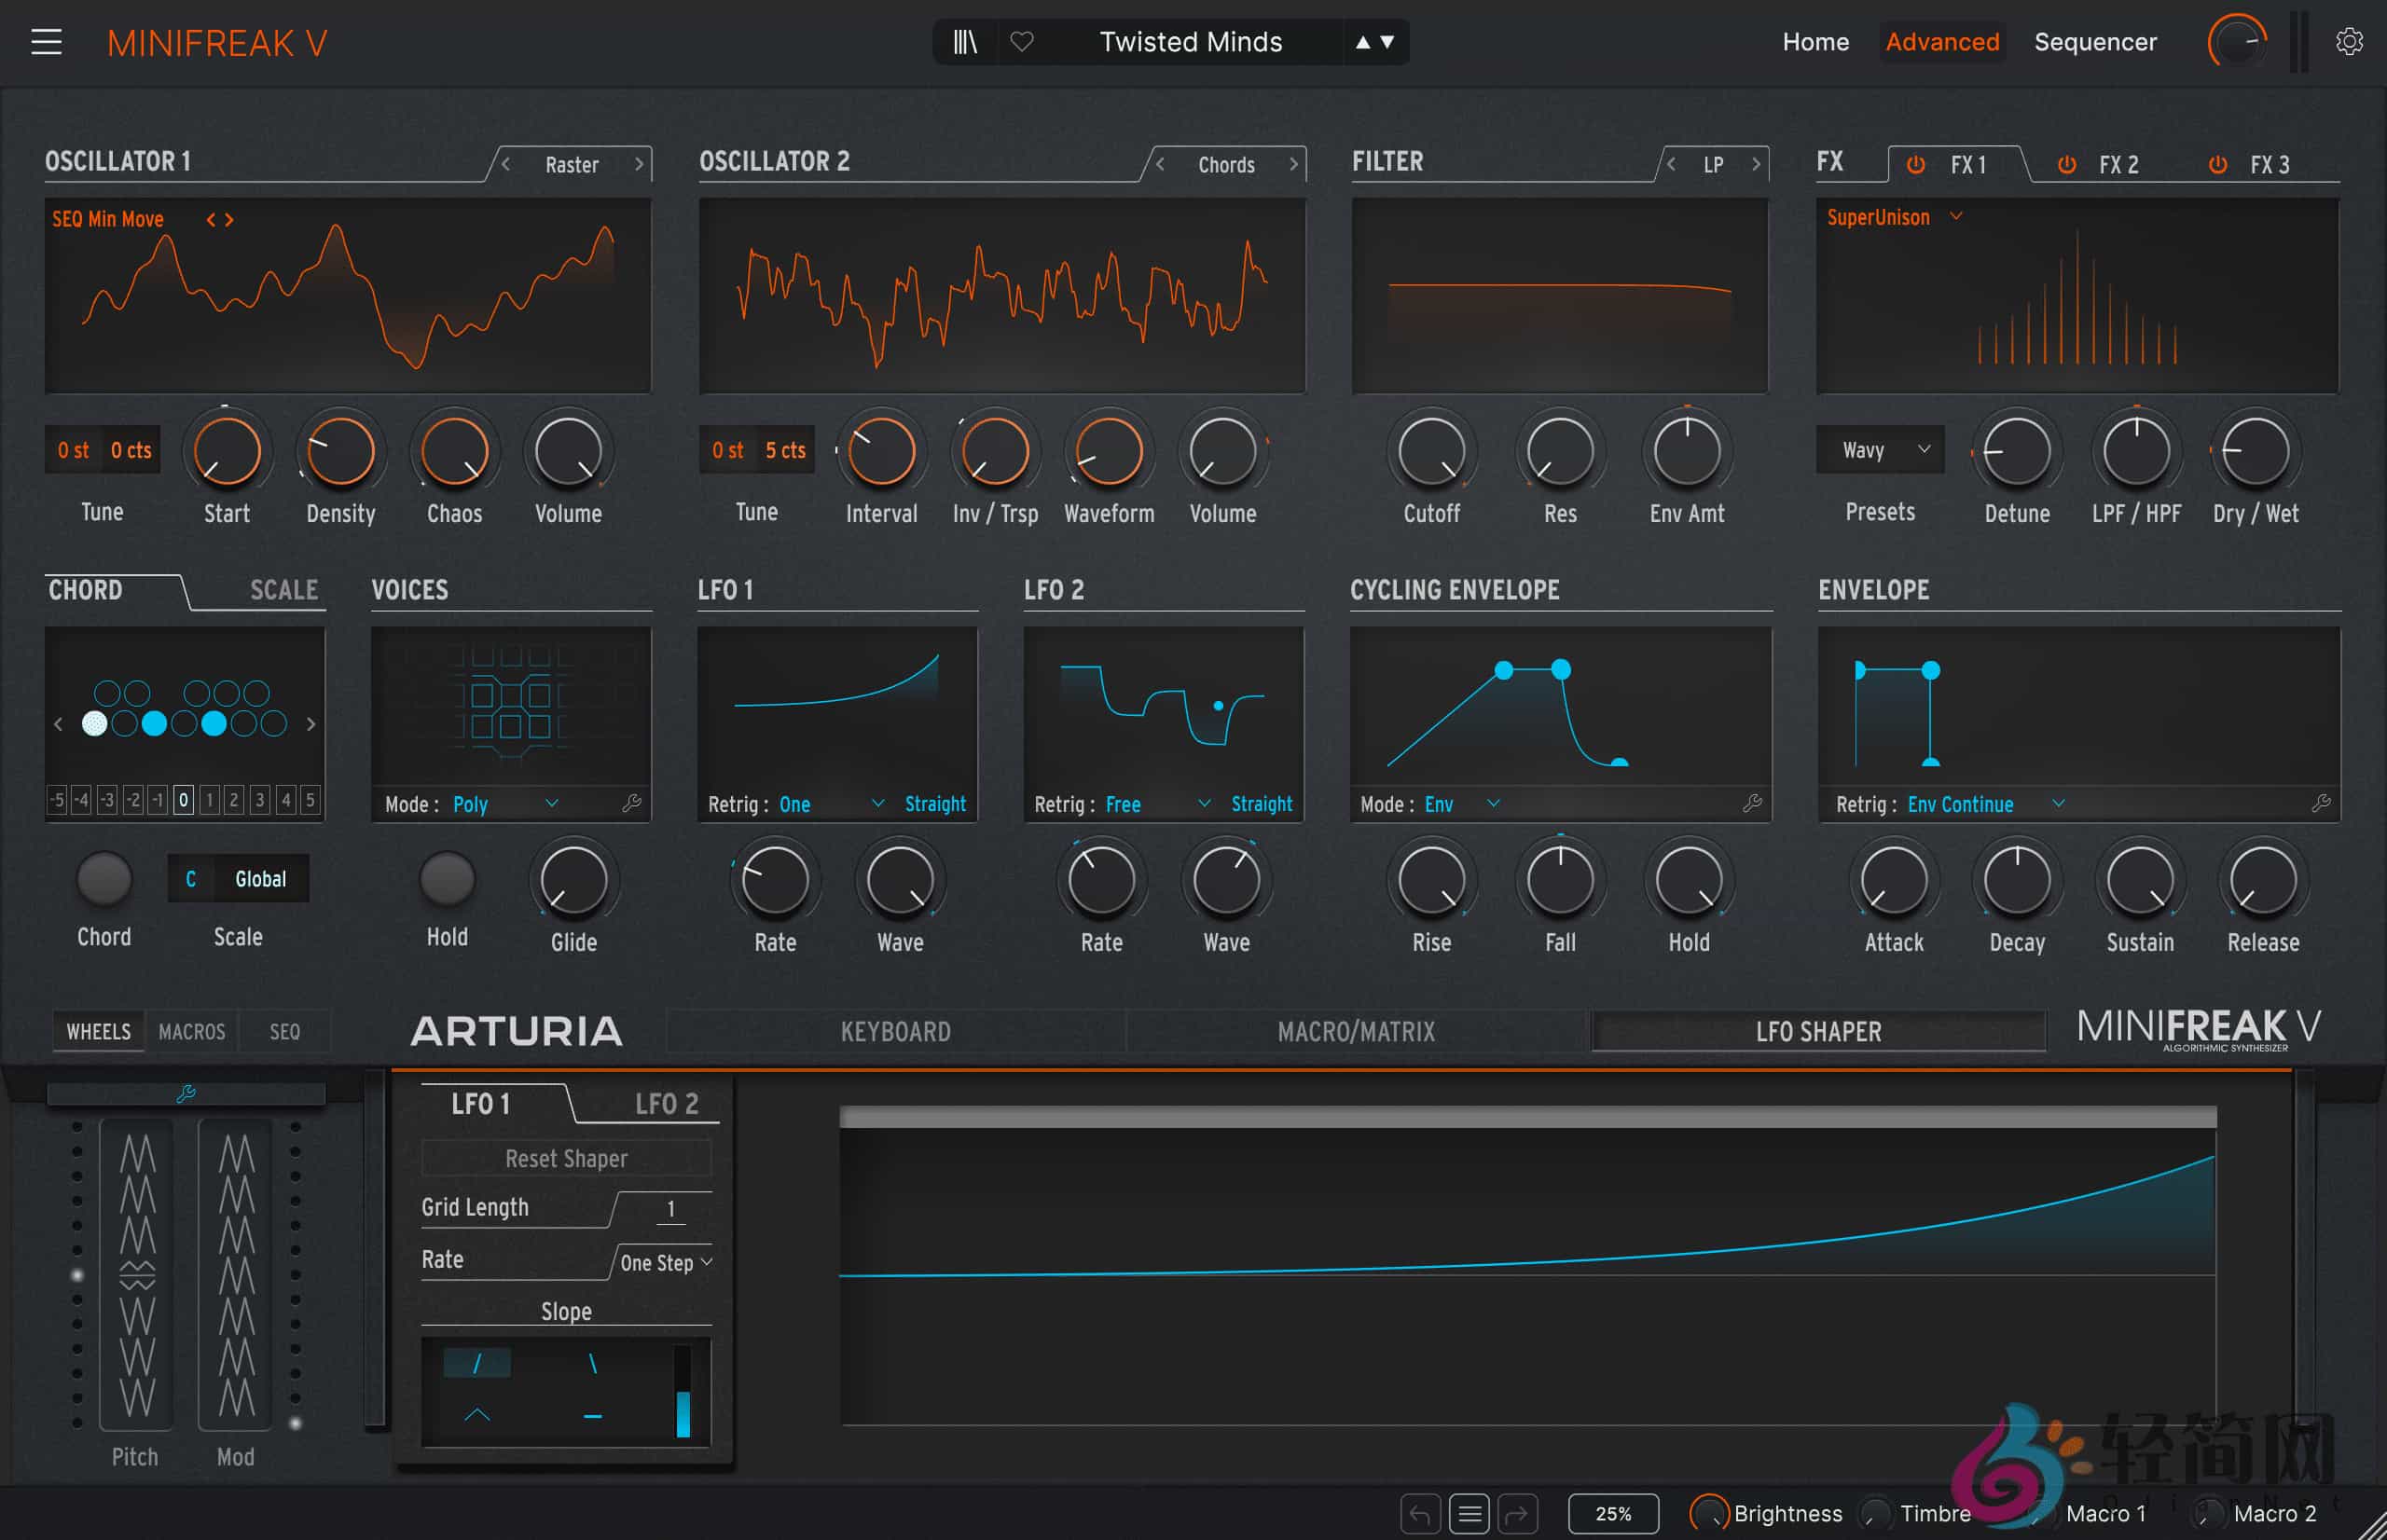2387x1540 pixels.
Task: Open the SuperUnison effect type dropdown
Action: click(x=1893, y=217)
